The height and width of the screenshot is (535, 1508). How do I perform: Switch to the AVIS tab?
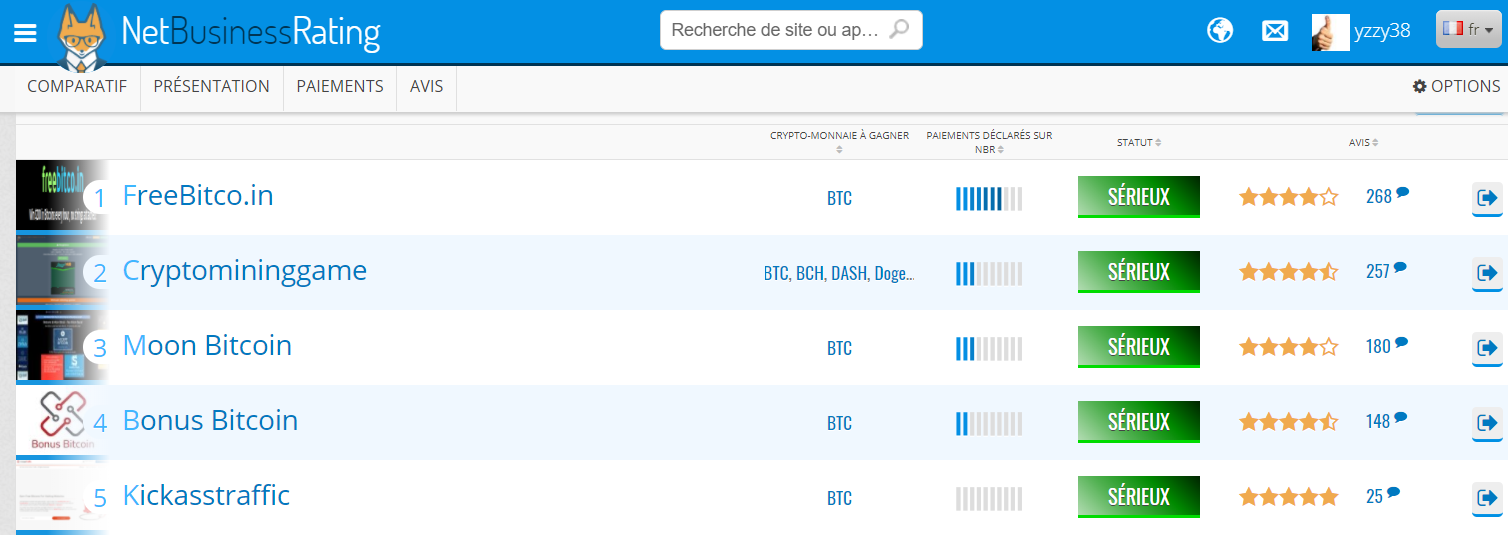tap(427, 87)
